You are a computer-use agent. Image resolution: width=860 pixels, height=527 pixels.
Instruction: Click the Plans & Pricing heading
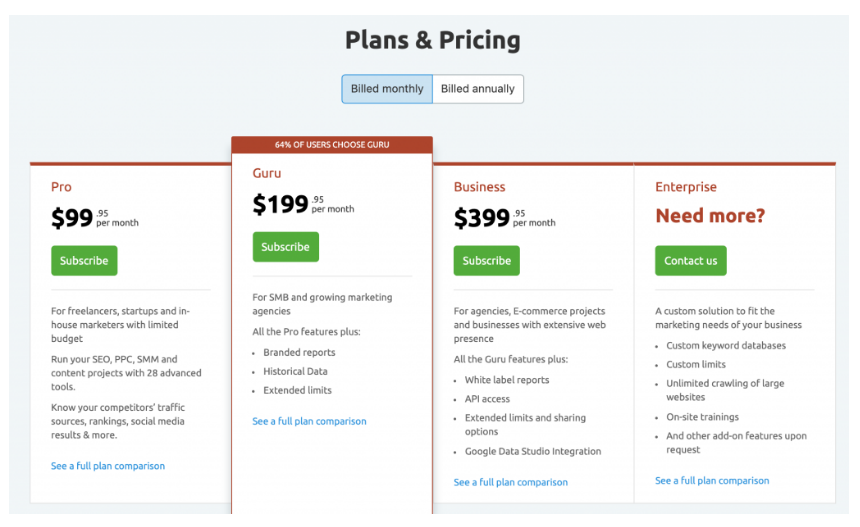tap(432, 41)
